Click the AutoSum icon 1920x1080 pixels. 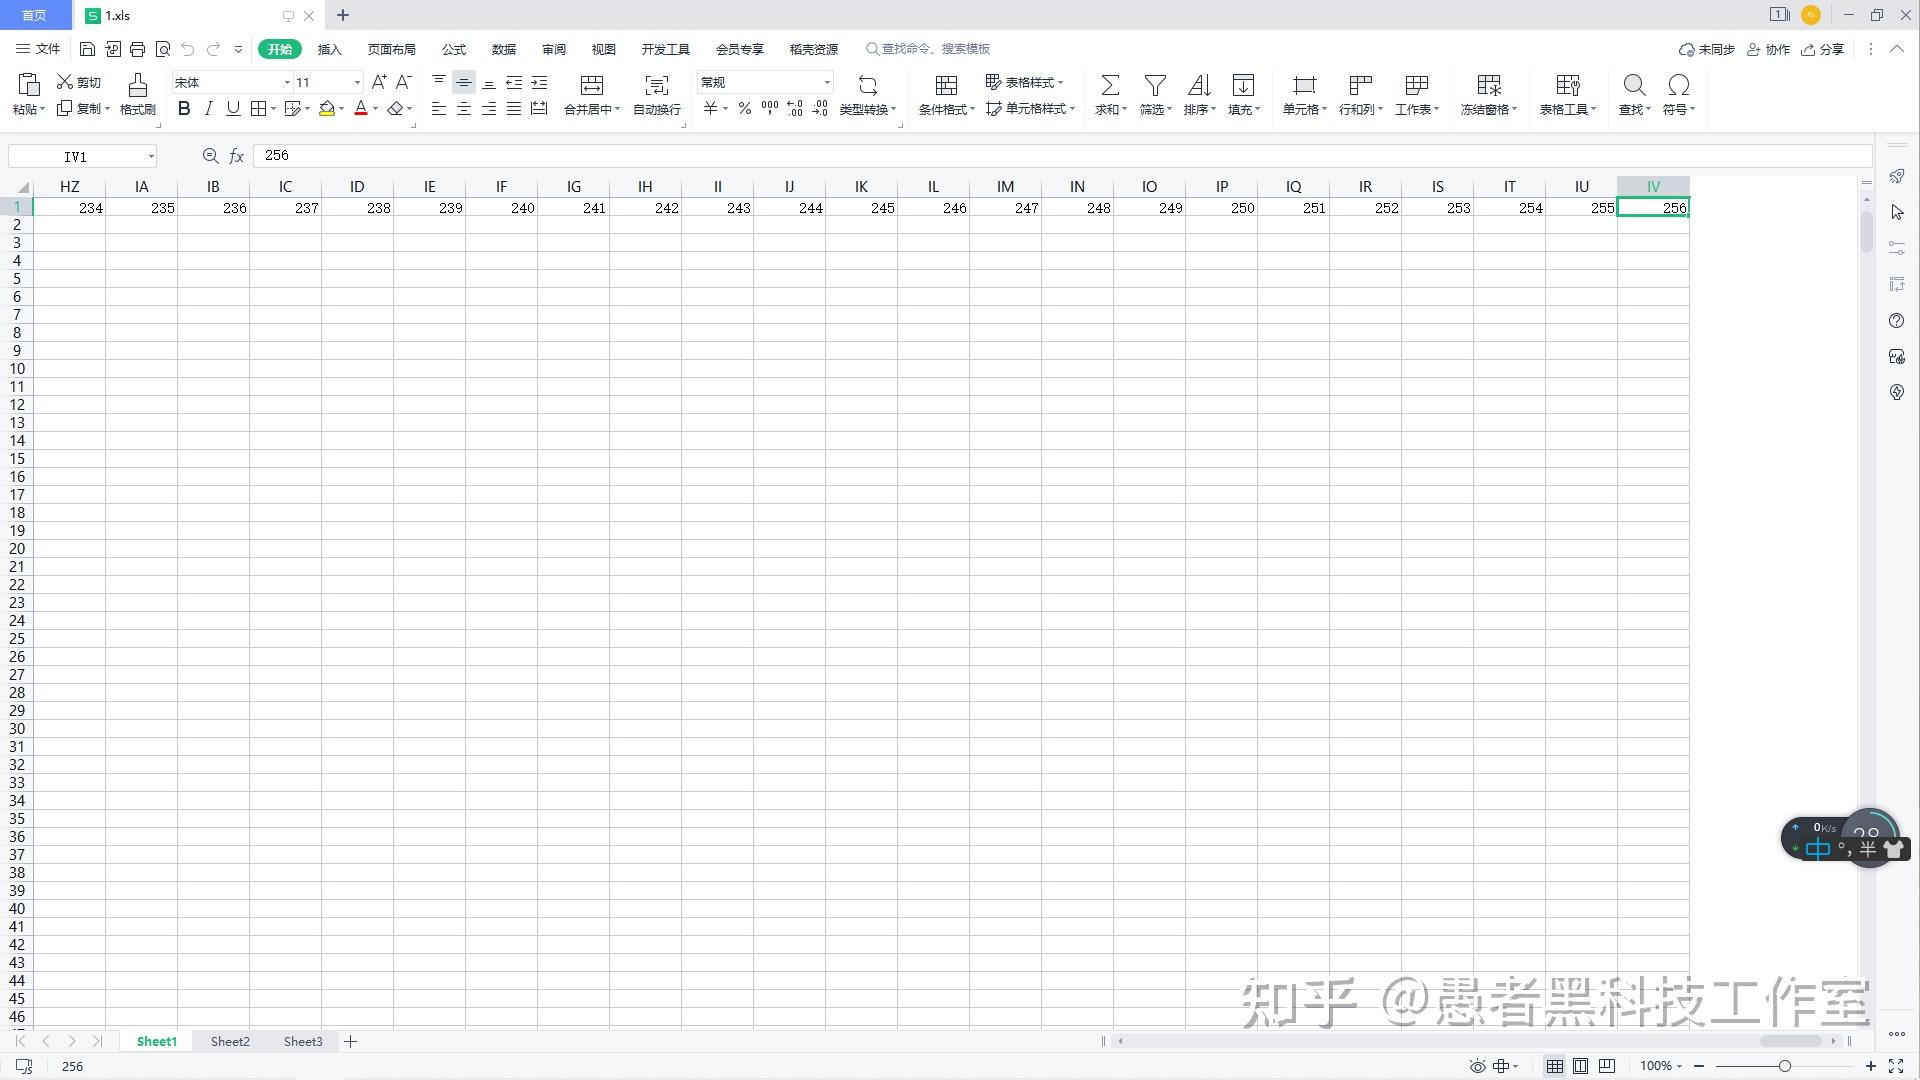(x=1109, y=85)
